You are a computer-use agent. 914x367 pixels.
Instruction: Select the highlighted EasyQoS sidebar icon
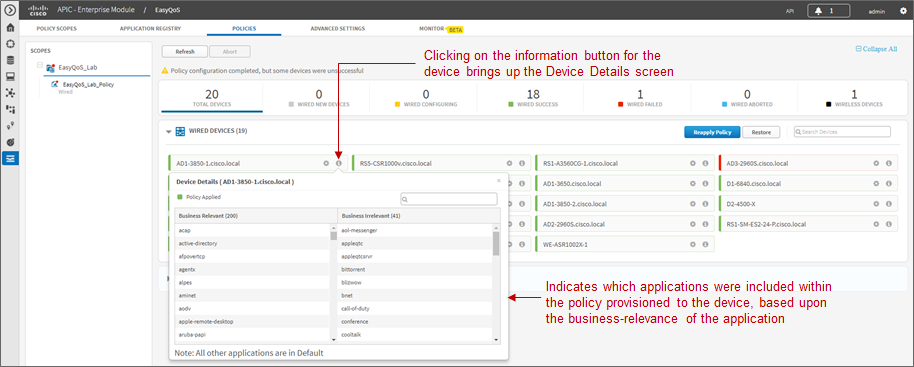click(10, 158)
